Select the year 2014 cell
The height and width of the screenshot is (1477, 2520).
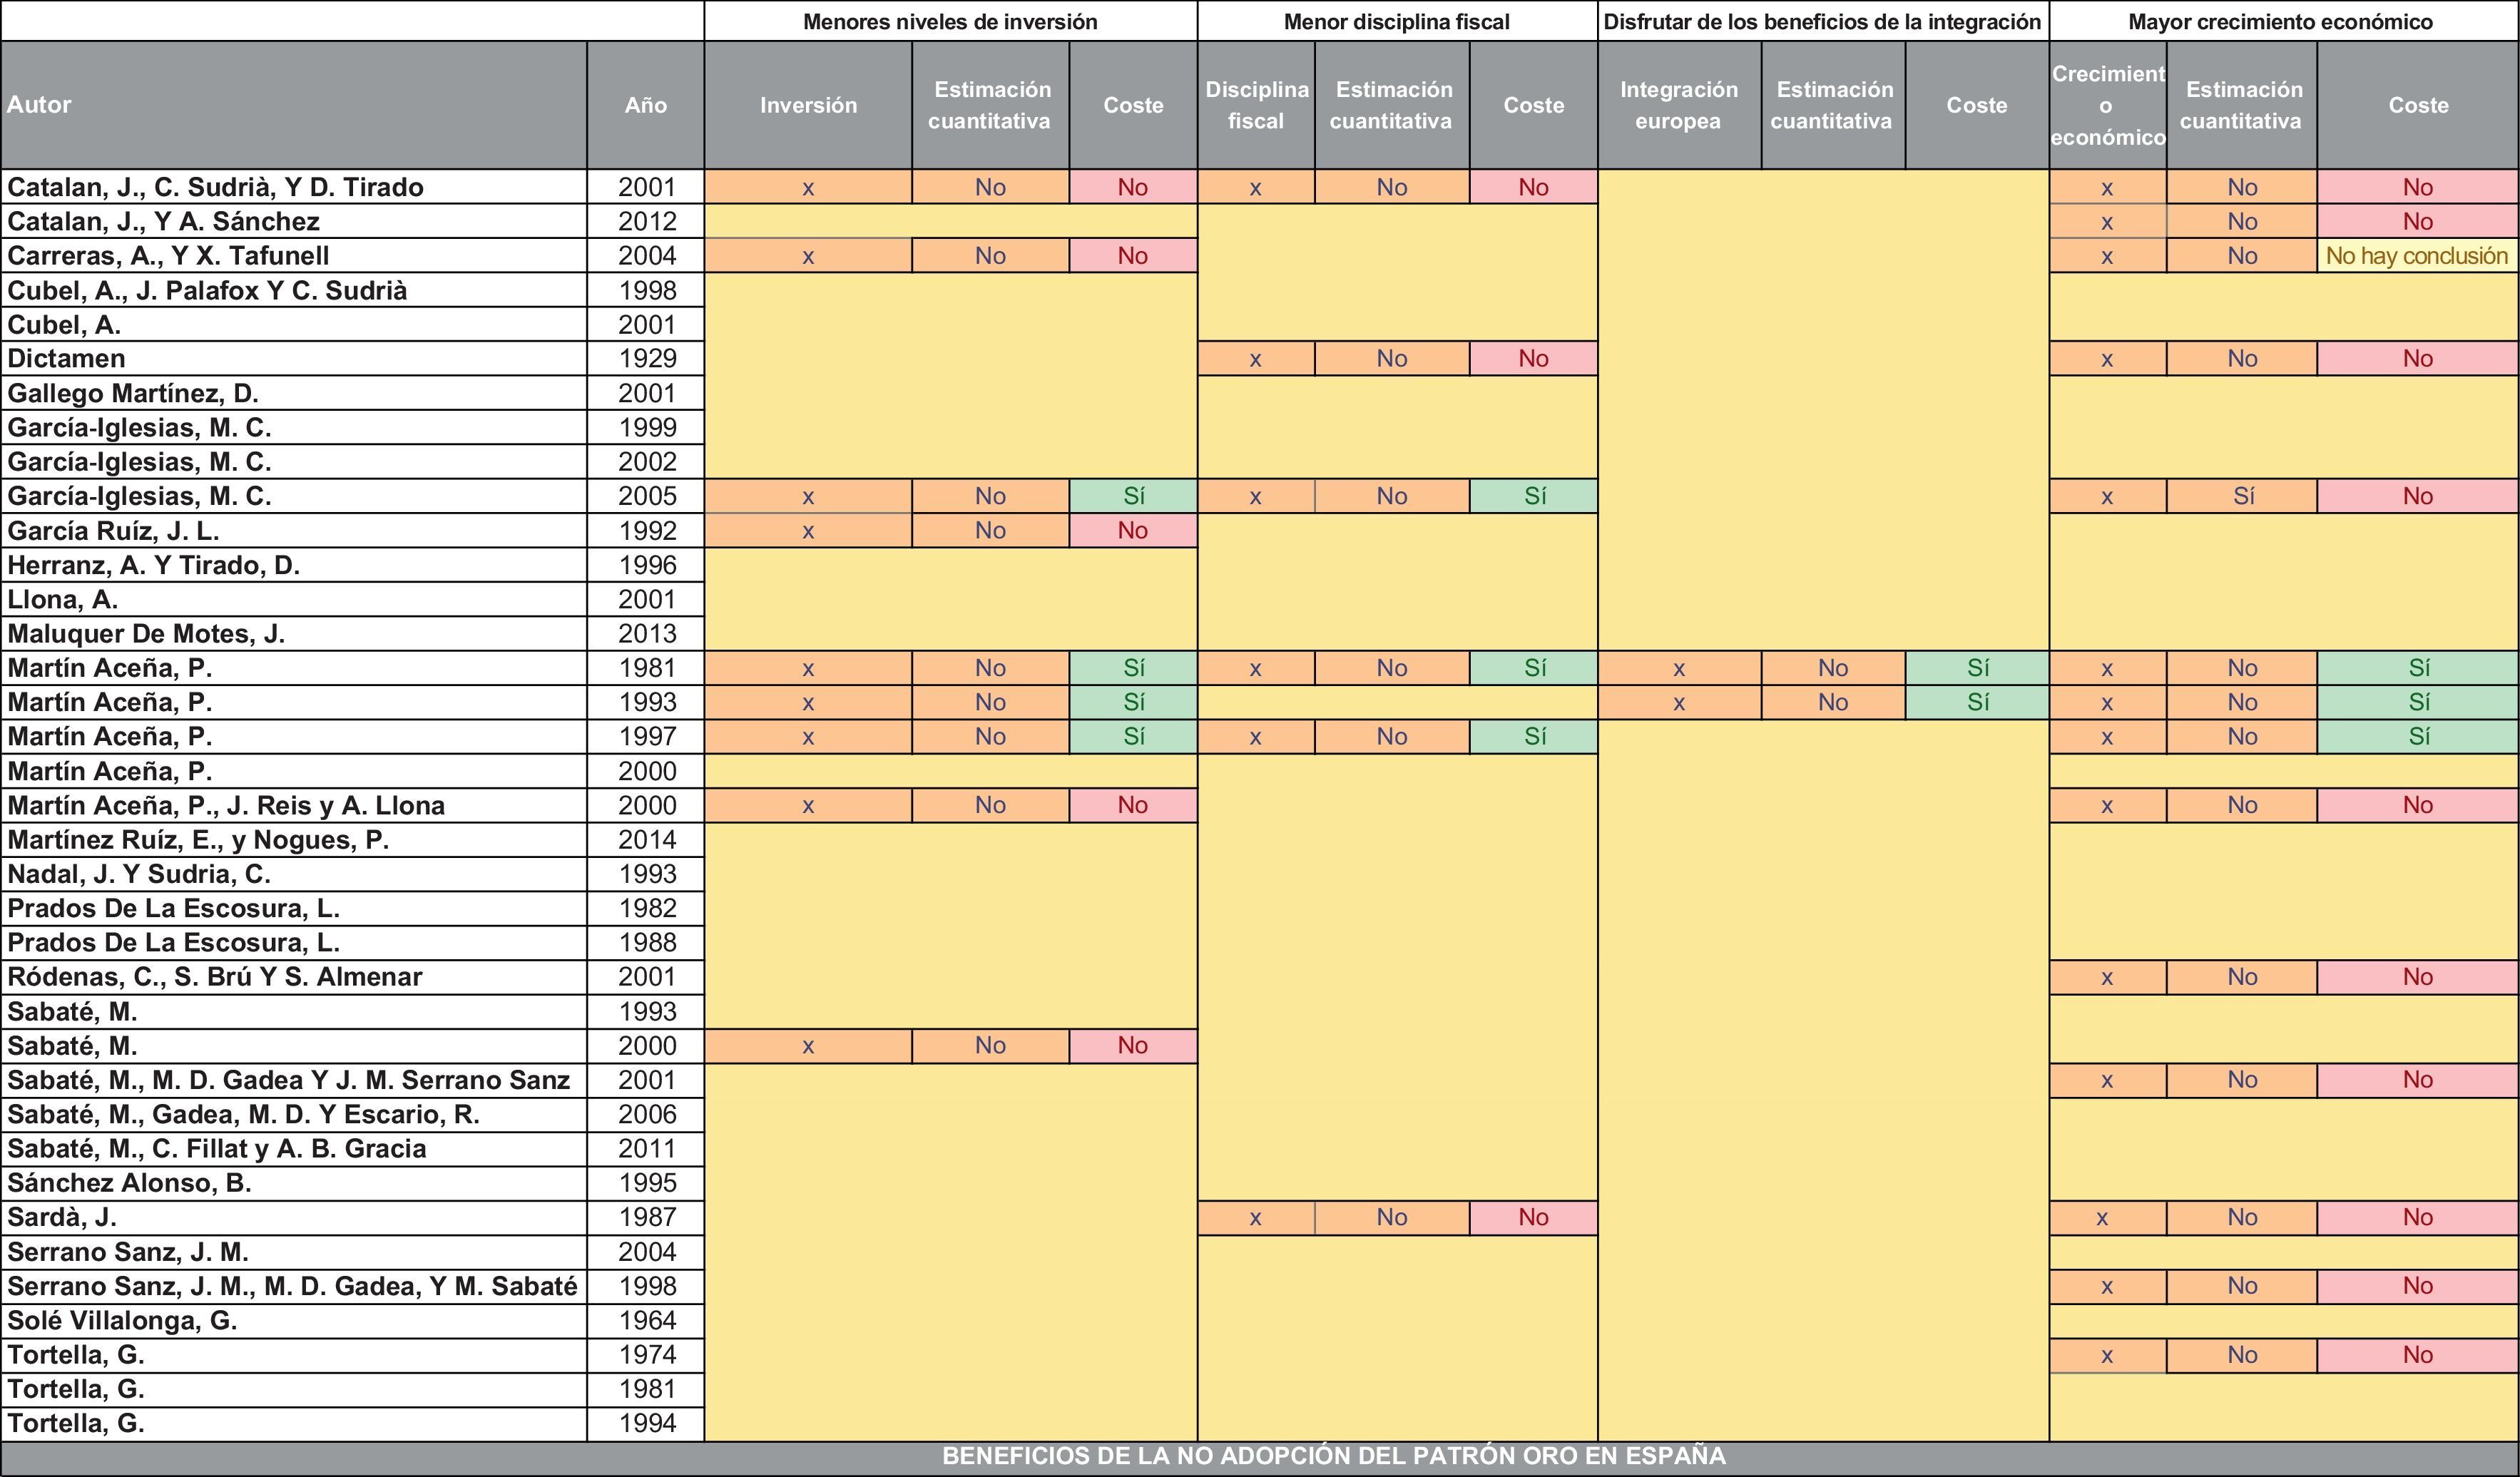coord(646,840)
